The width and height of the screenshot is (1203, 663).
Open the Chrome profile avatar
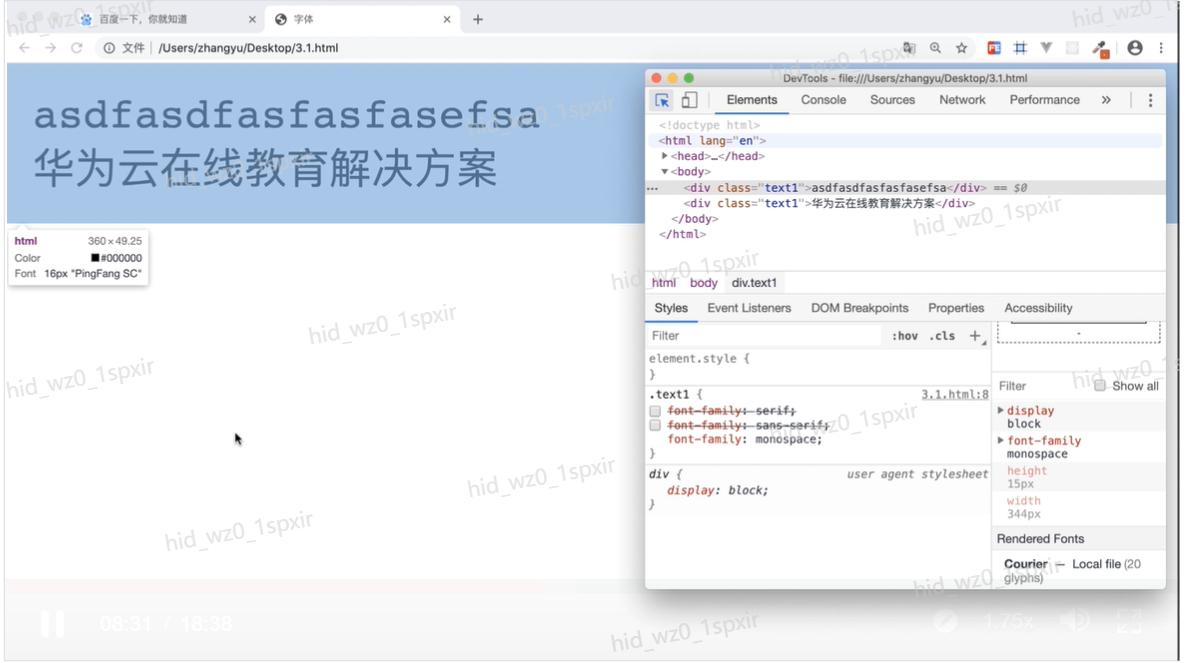[1135, 48]
